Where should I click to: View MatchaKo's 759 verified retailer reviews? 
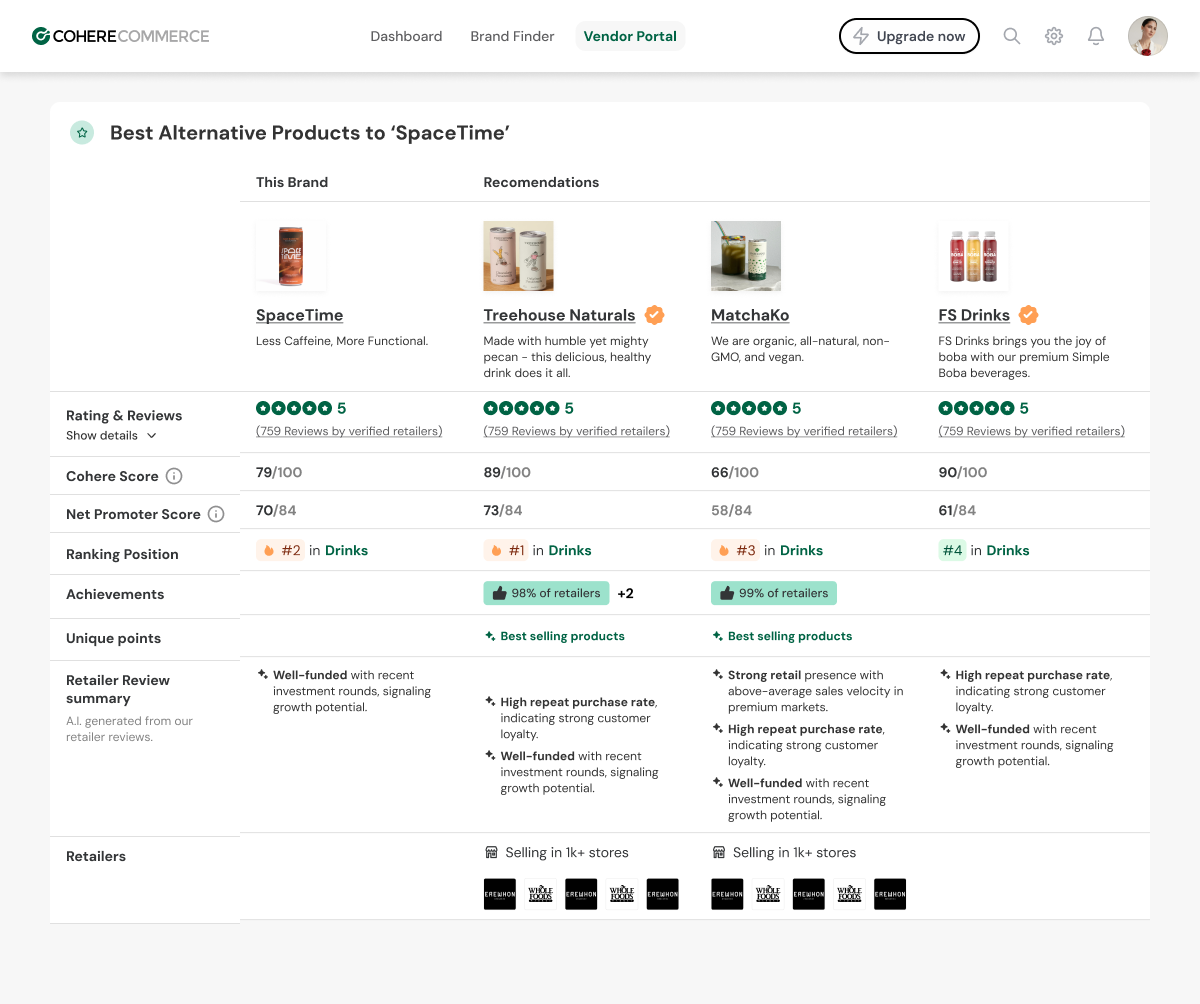(804, 431)
